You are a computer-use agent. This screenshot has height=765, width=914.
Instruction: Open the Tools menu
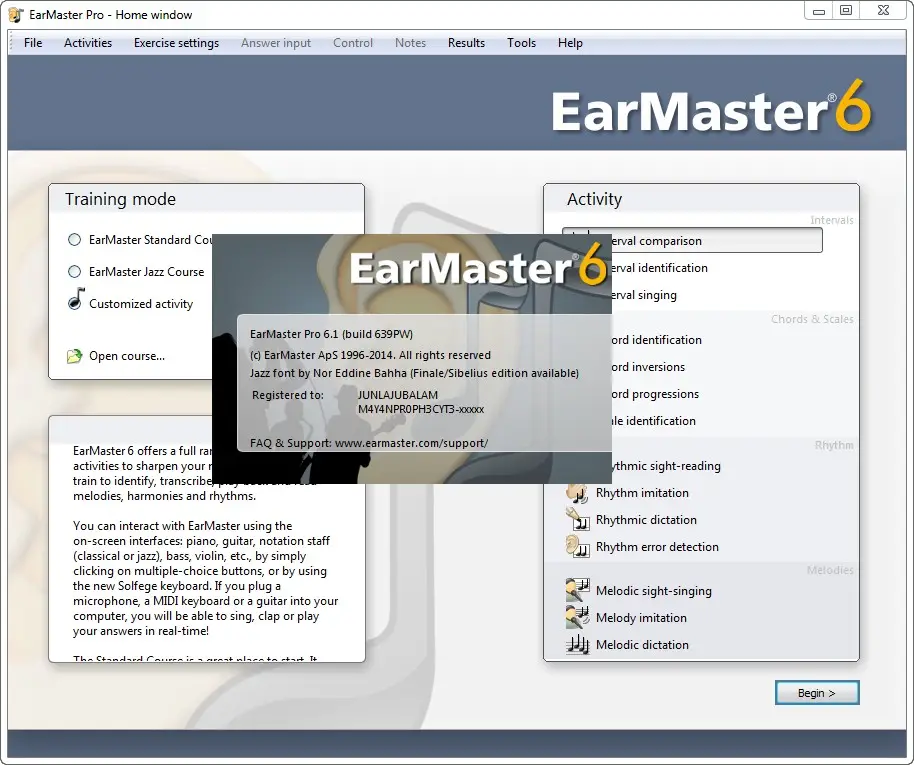point(521,43)
